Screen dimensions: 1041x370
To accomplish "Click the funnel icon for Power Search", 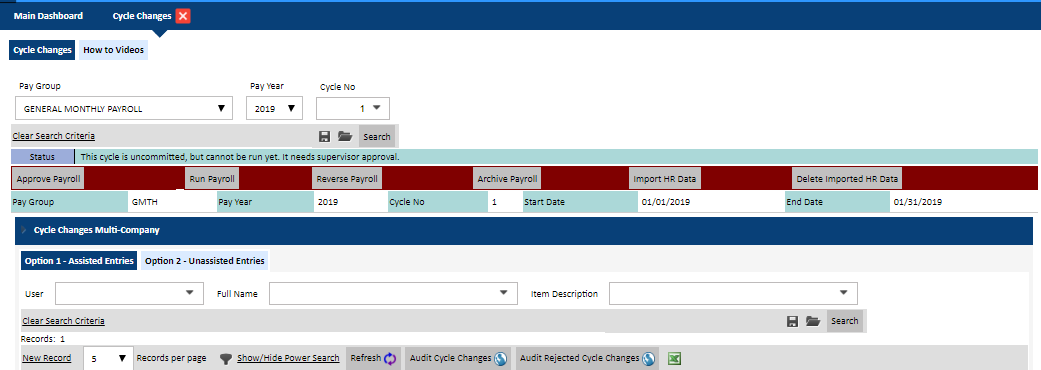I will click(226, 359).
